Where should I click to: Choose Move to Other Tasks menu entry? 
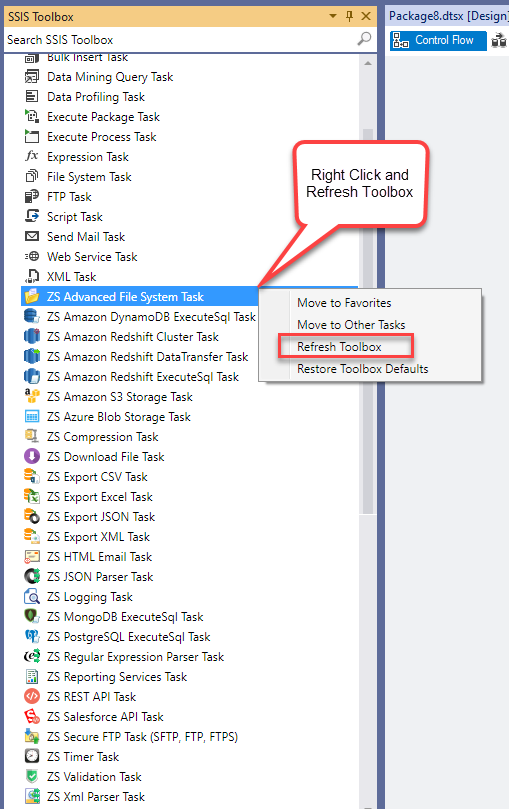coord(351,325)
